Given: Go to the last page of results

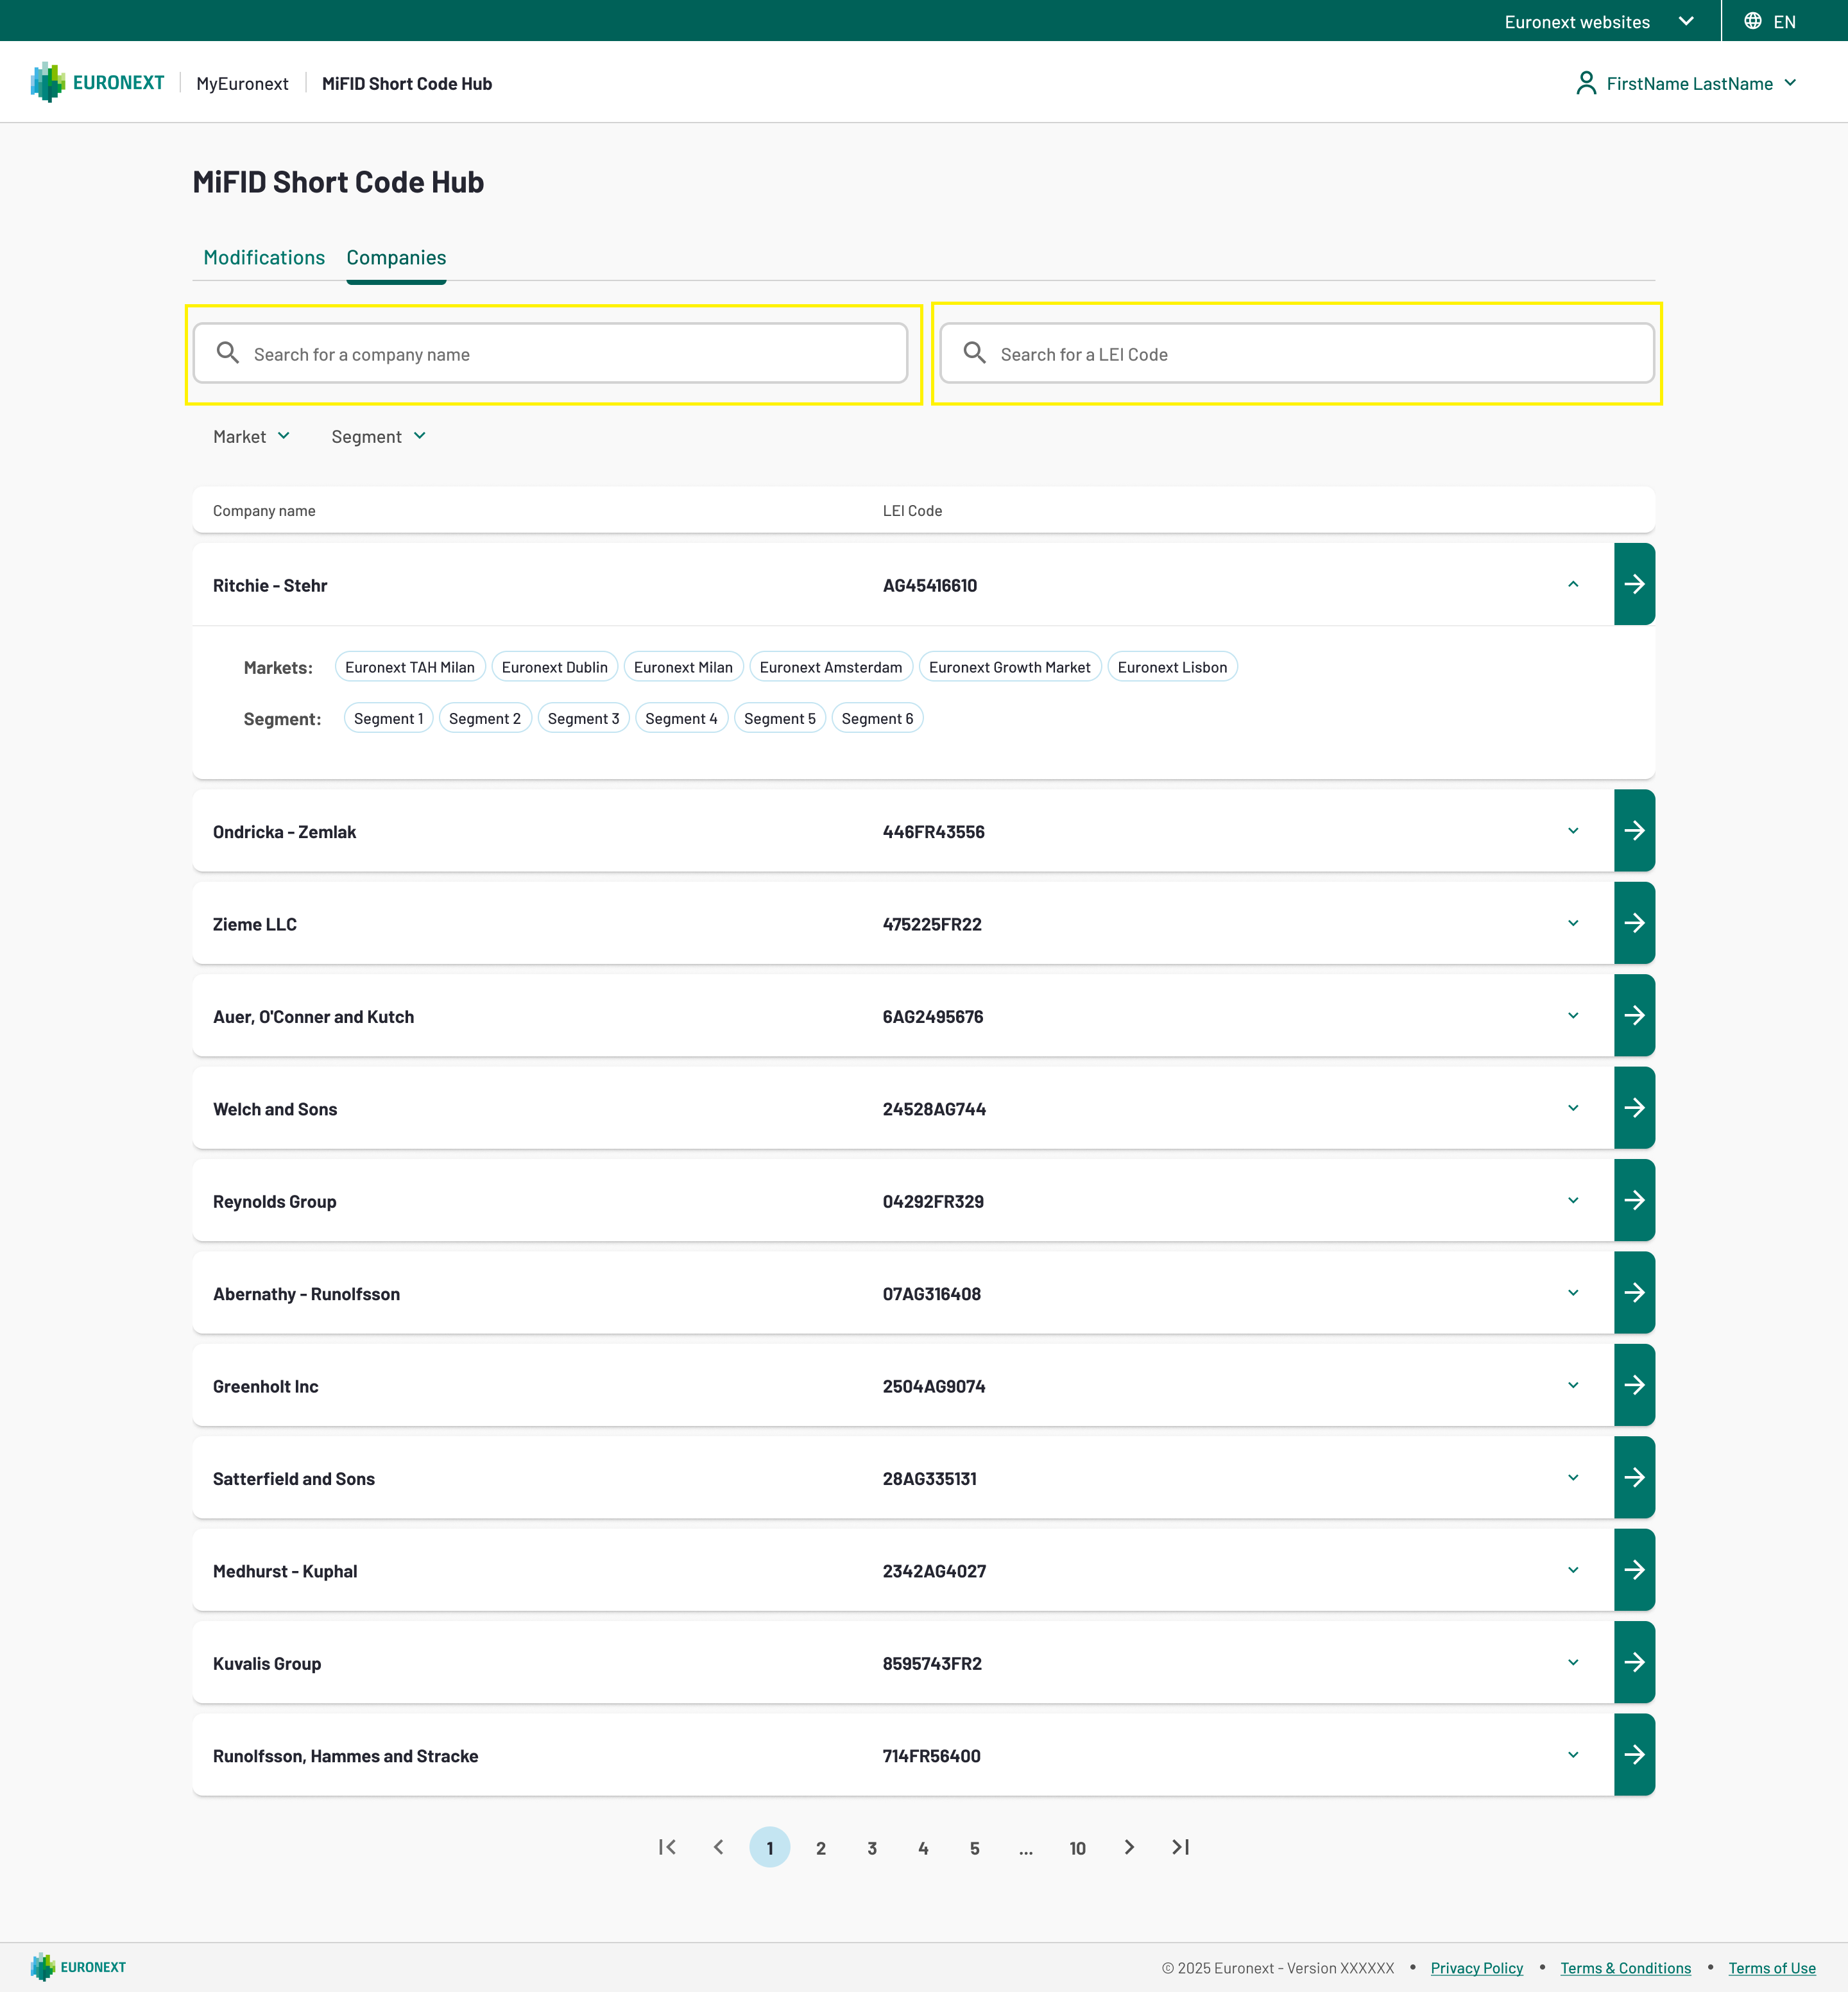Looking at the screenshot, I should click(x=1180, y=1847).
